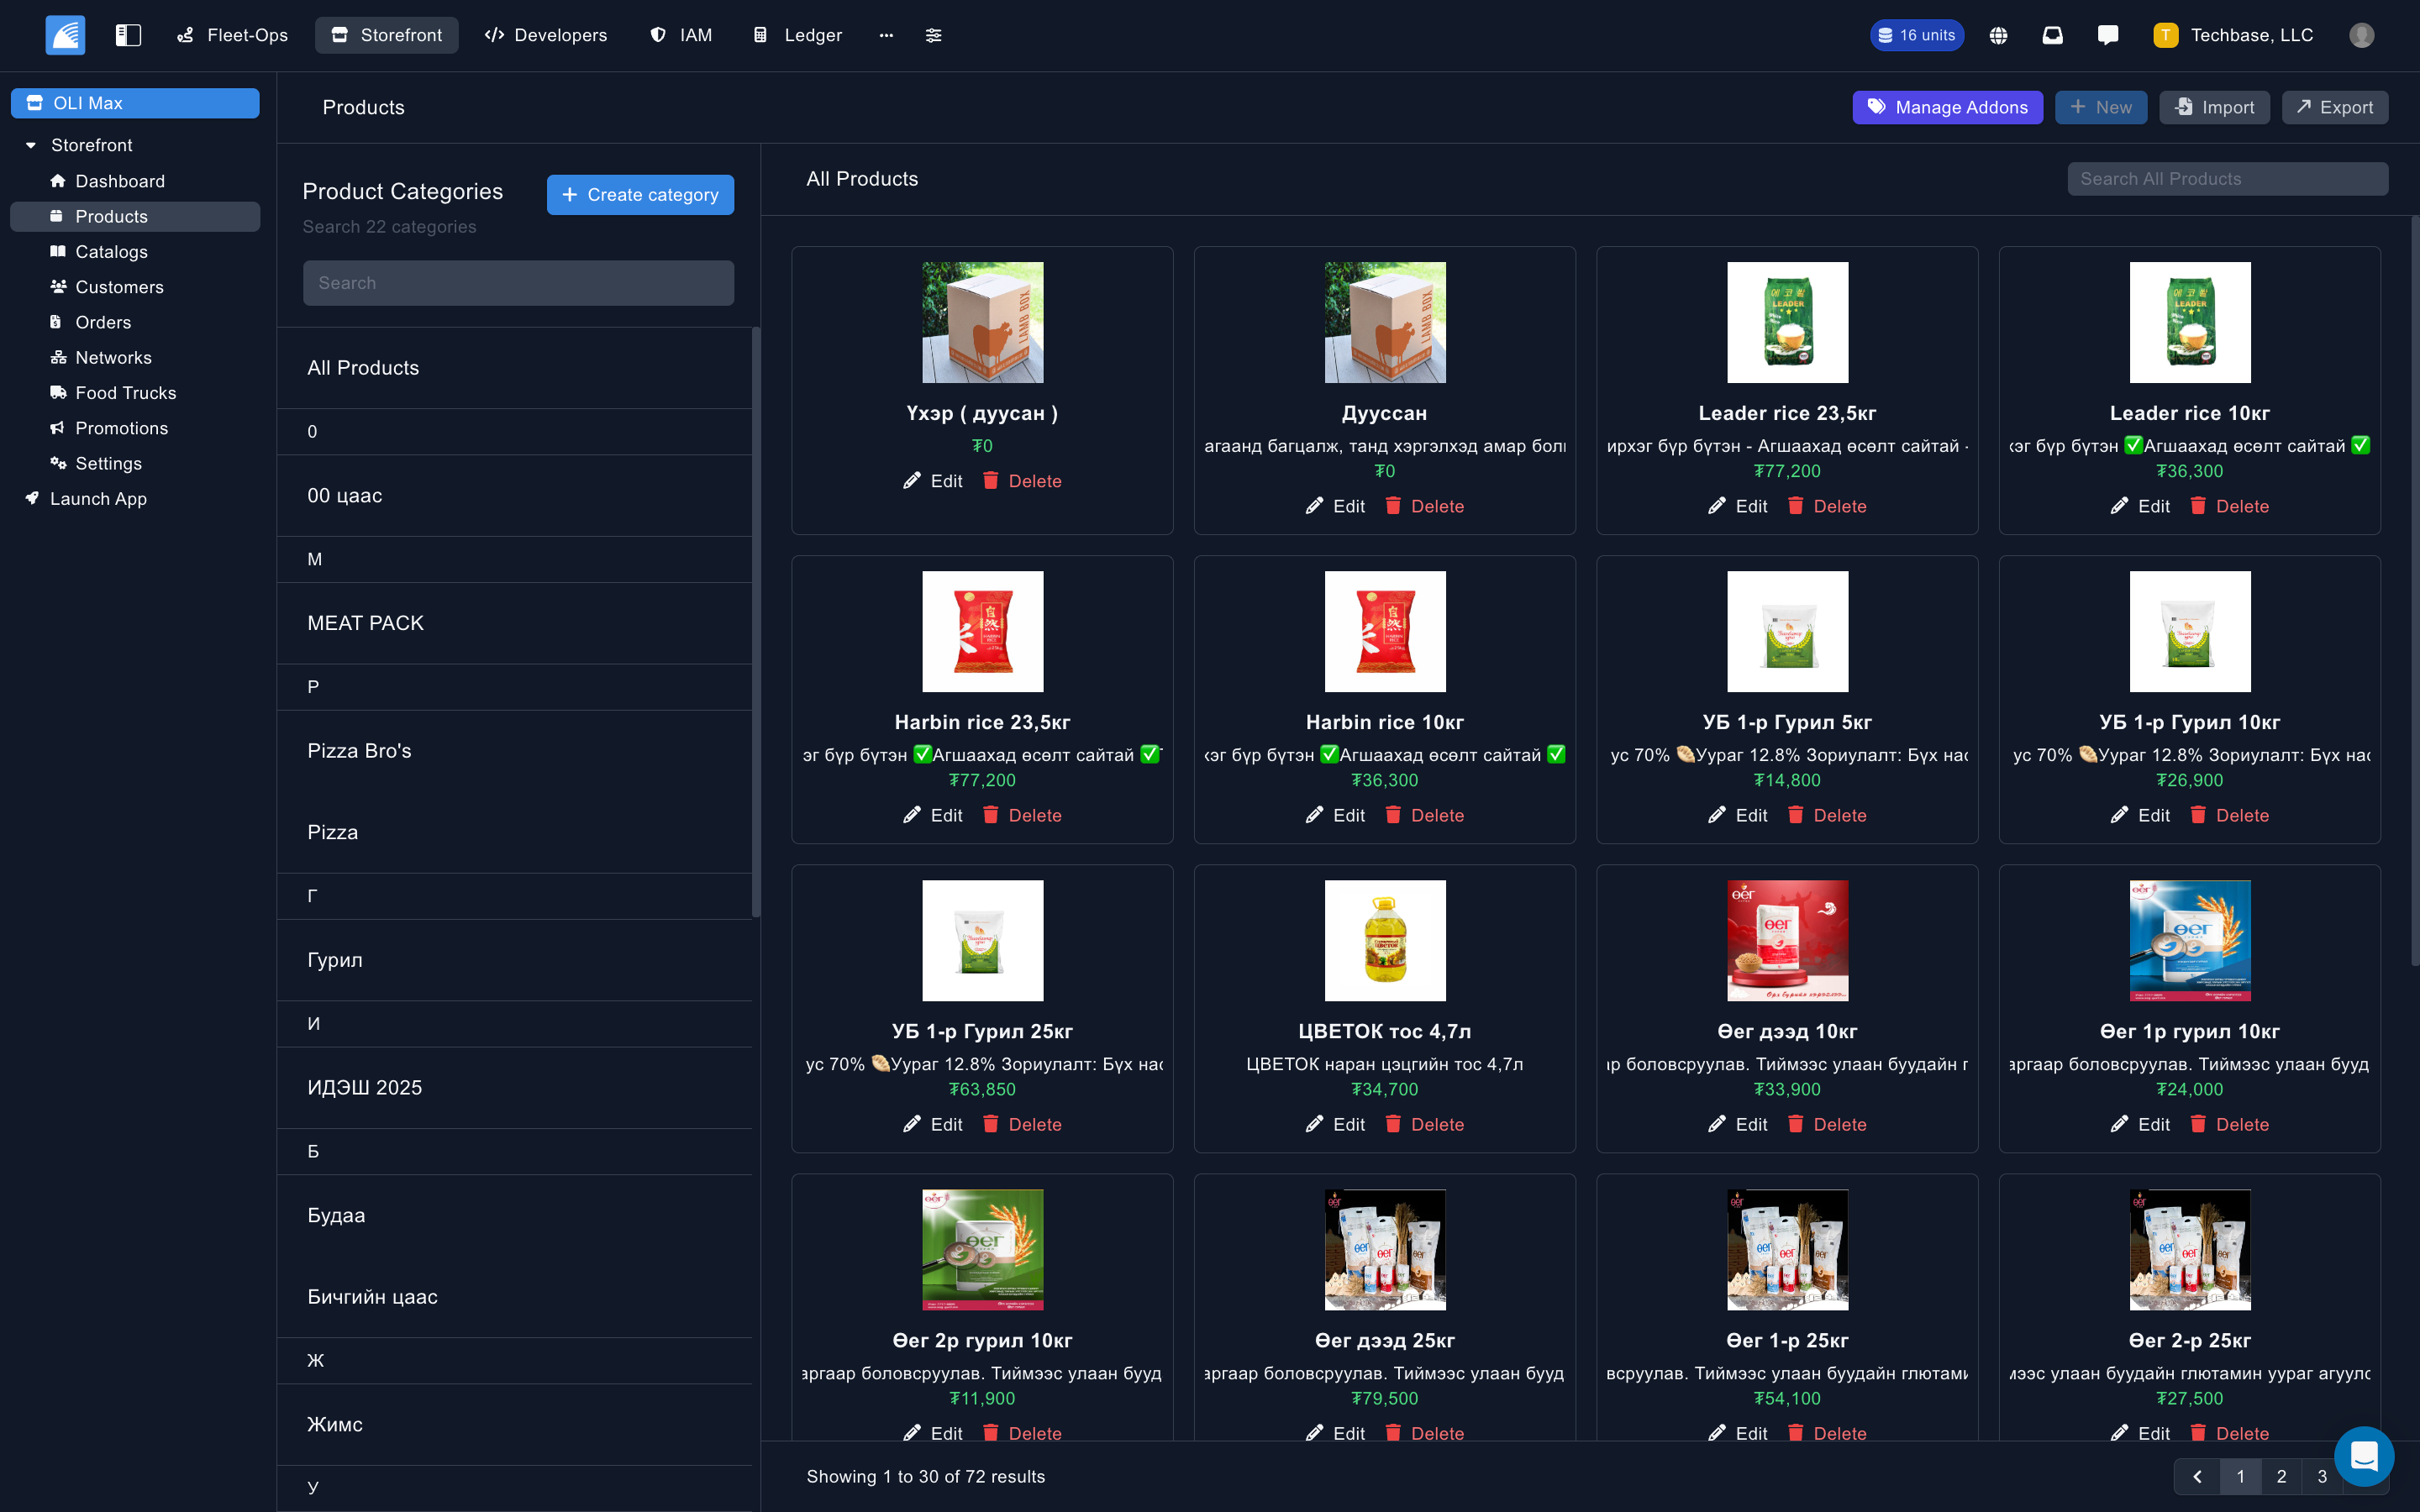Open the user avatar menu
Image resolution: width=2420 pixels, height=1512 pixels.
click(2362, 35)
